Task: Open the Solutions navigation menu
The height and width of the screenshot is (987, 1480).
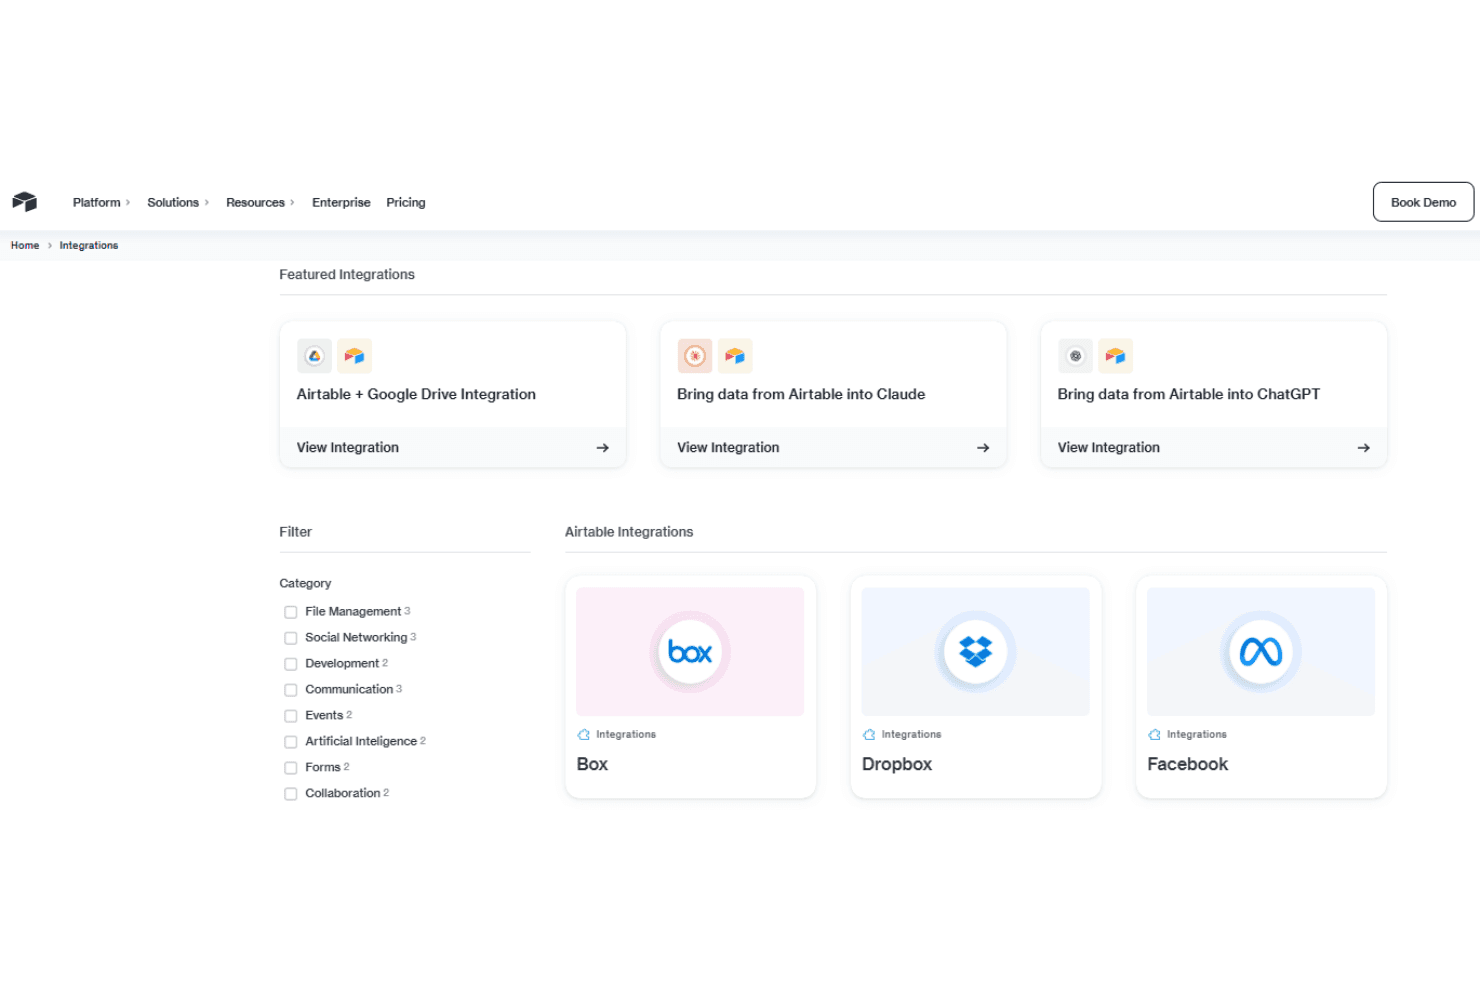Action: (x=173, y=203)
